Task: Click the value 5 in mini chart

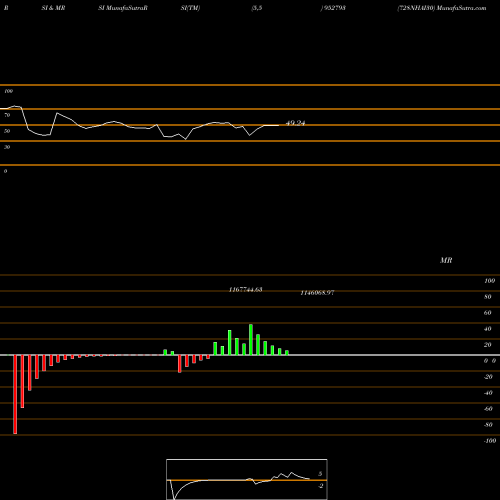Action: pos(320,474)
